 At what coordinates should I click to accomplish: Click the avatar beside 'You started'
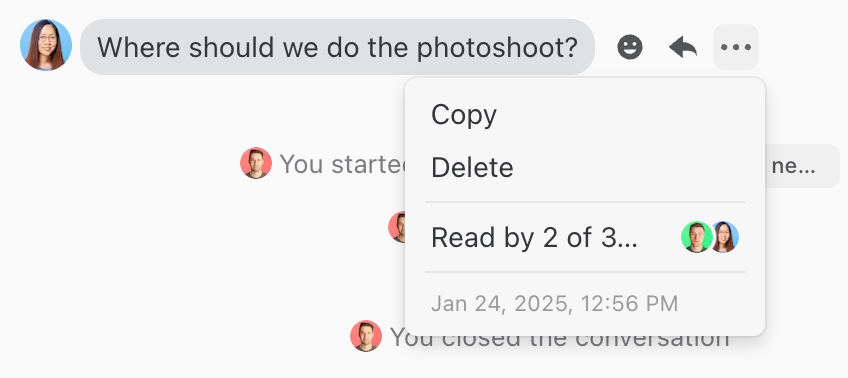pos(256,163)
